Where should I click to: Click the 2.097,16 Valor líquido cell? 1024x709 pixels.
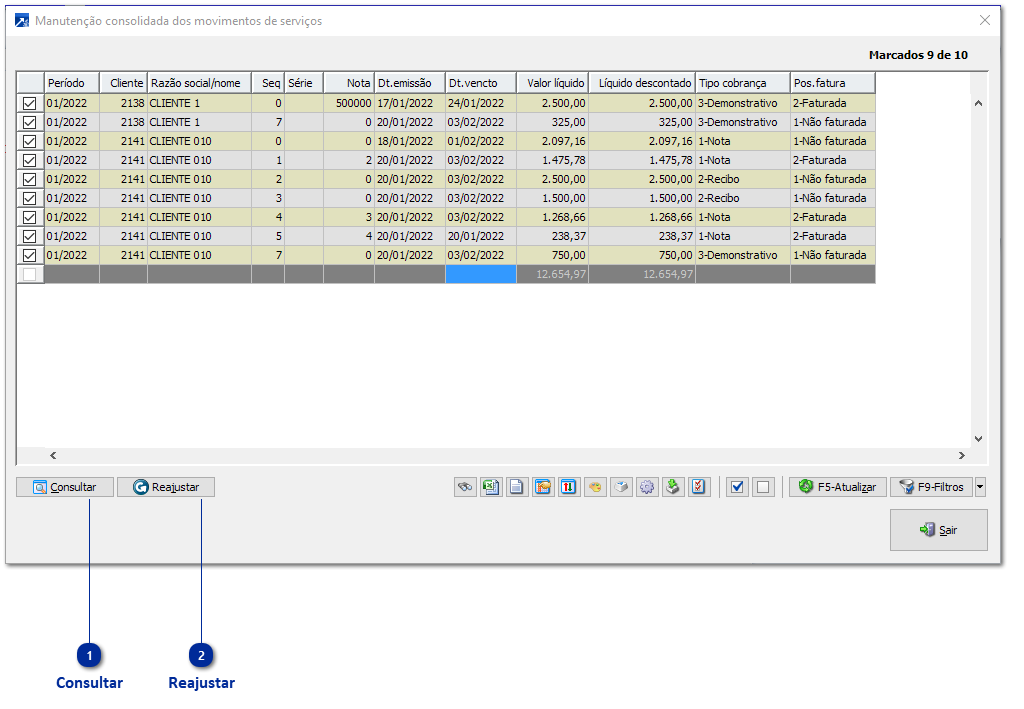(553, 141)
